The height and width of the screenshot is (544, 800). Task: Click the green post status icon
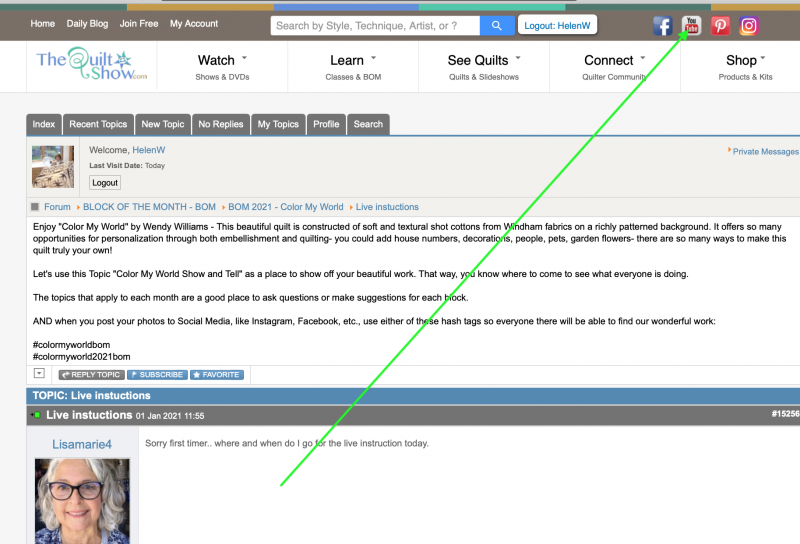pos(36,414)
